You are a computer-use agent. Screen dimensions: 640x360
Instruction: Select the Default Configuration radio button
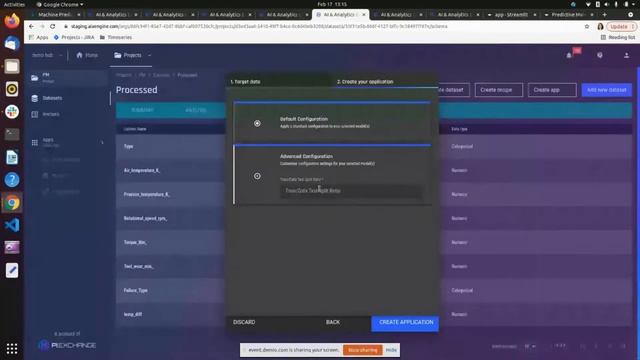[257, 123]
